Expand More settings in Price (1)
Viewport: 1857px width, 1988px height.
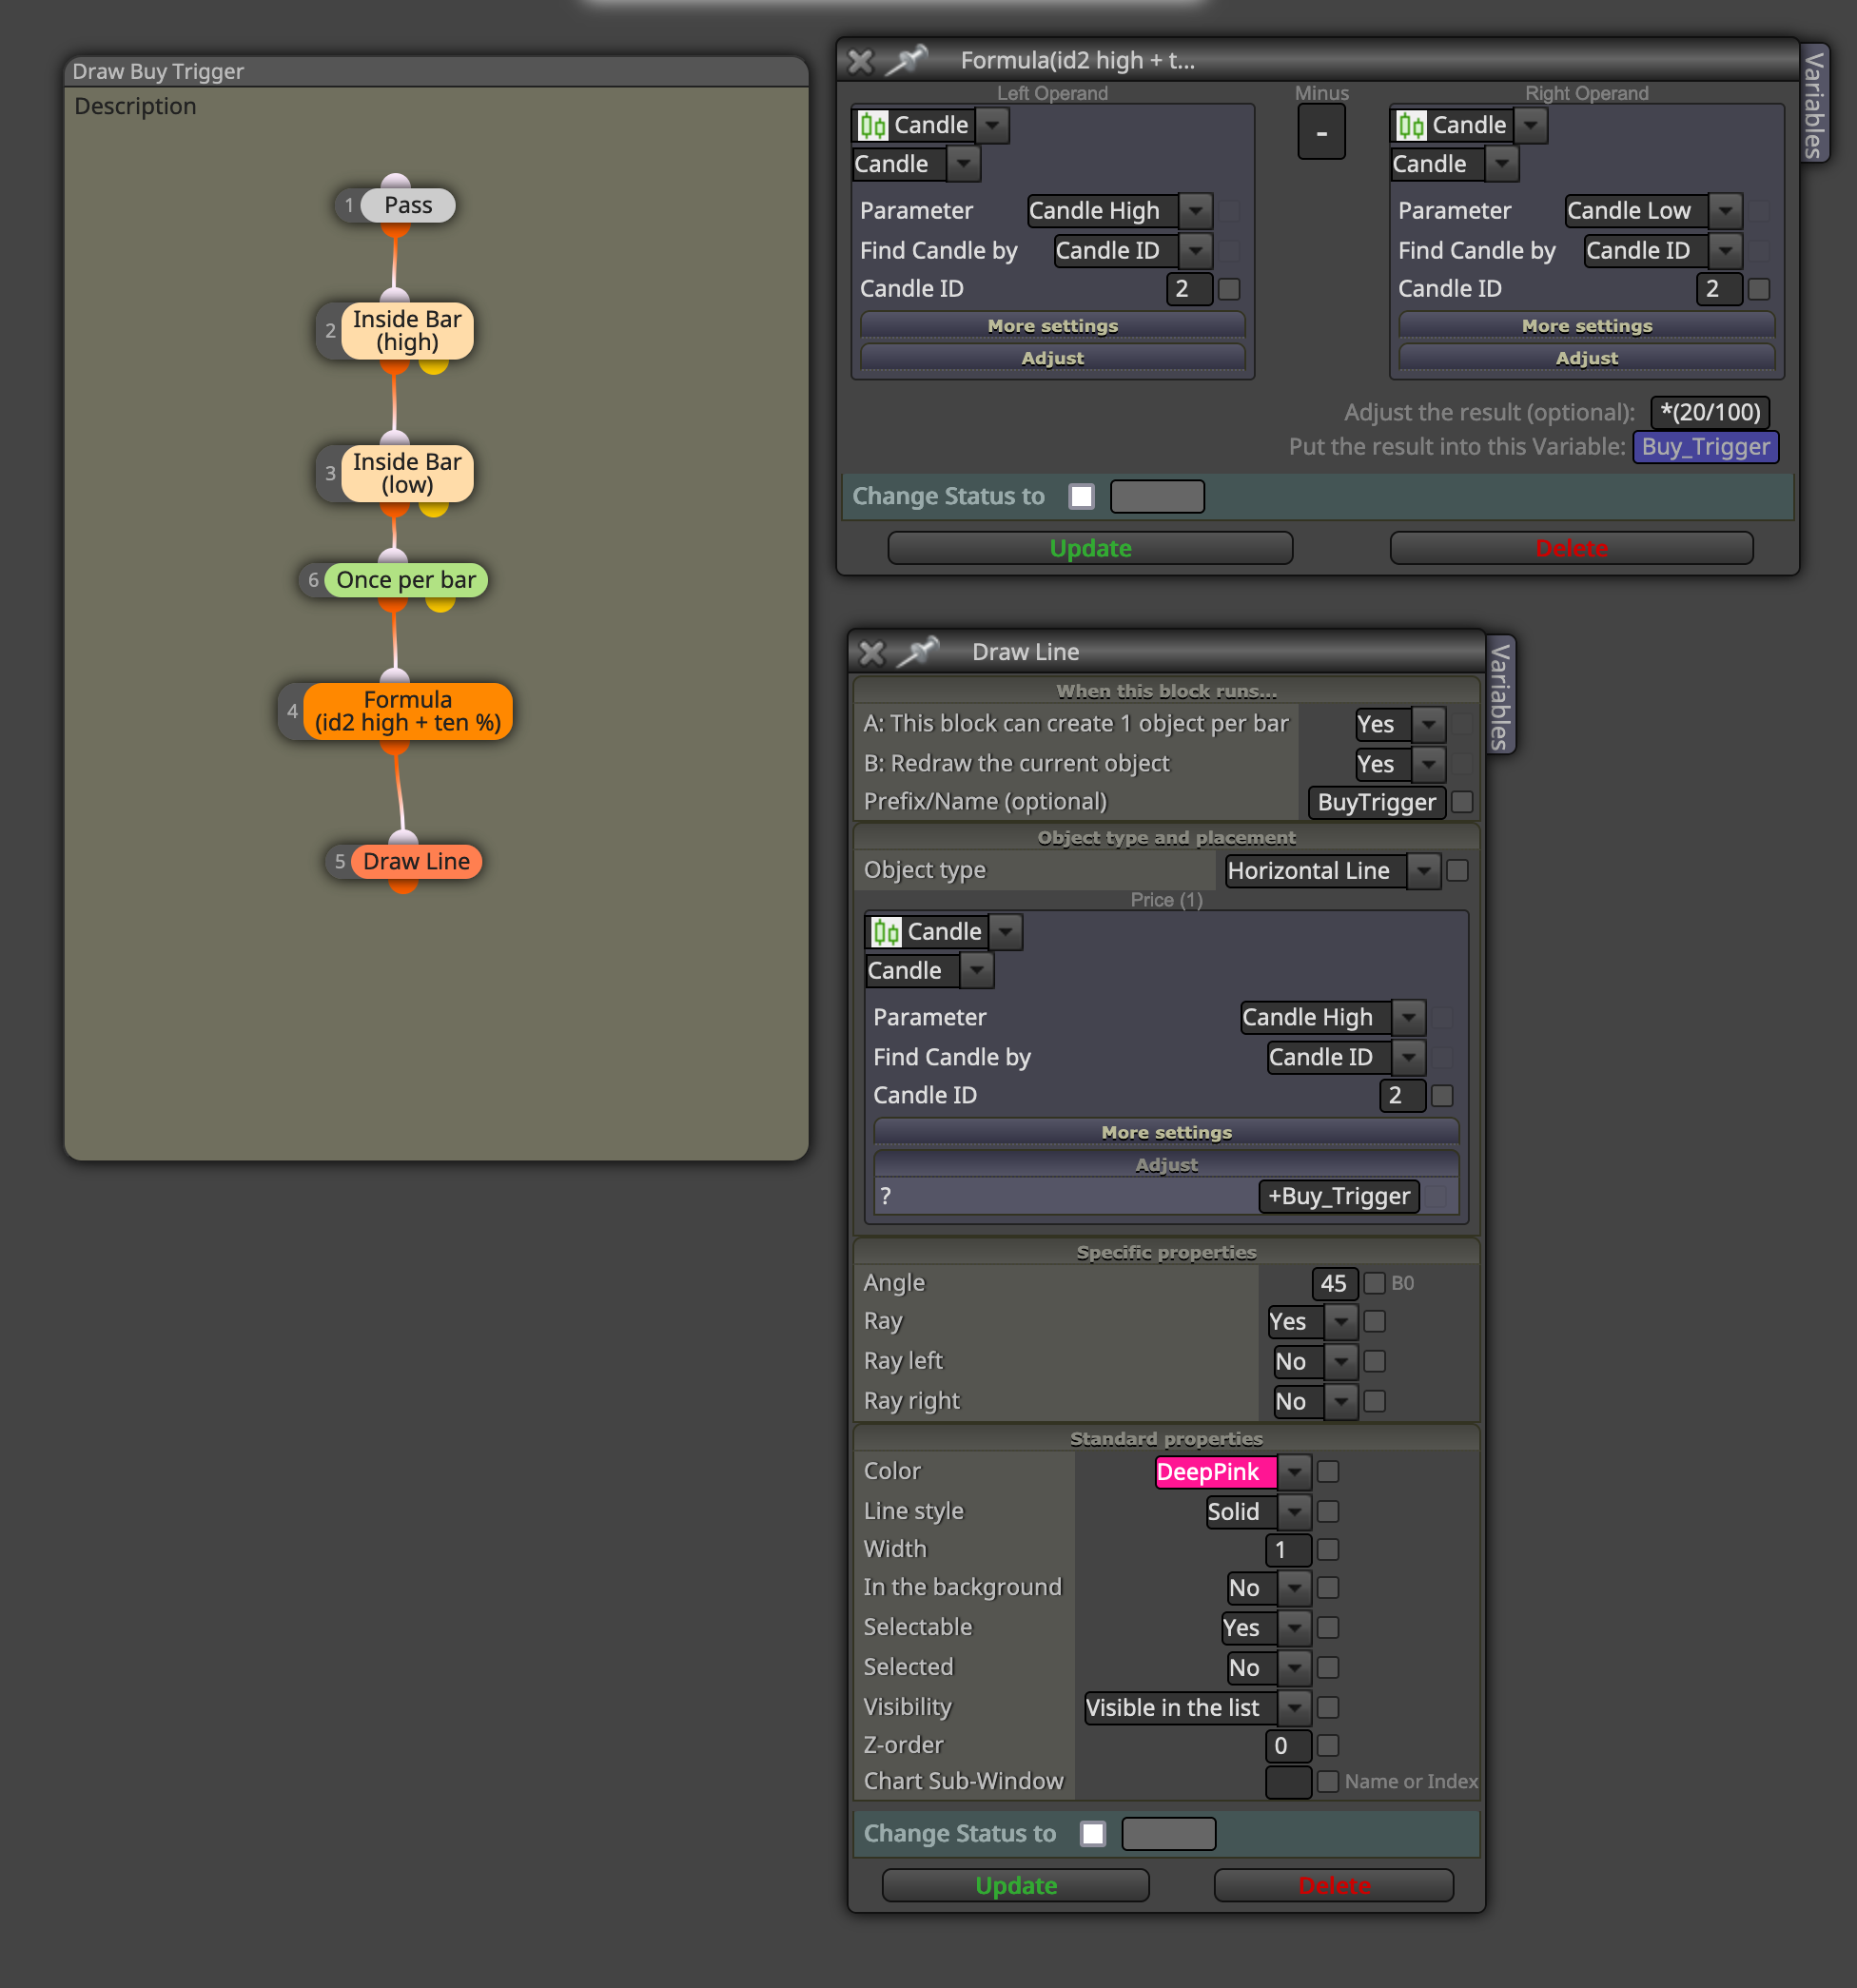coord(1166,1132)
